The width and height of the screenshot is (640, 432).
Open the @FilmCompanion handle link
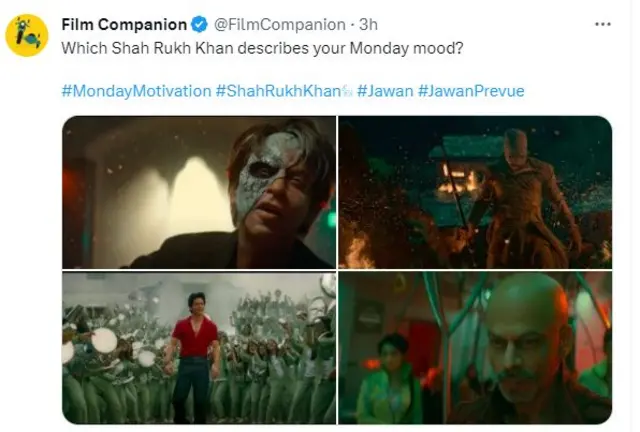pos(280,25)
